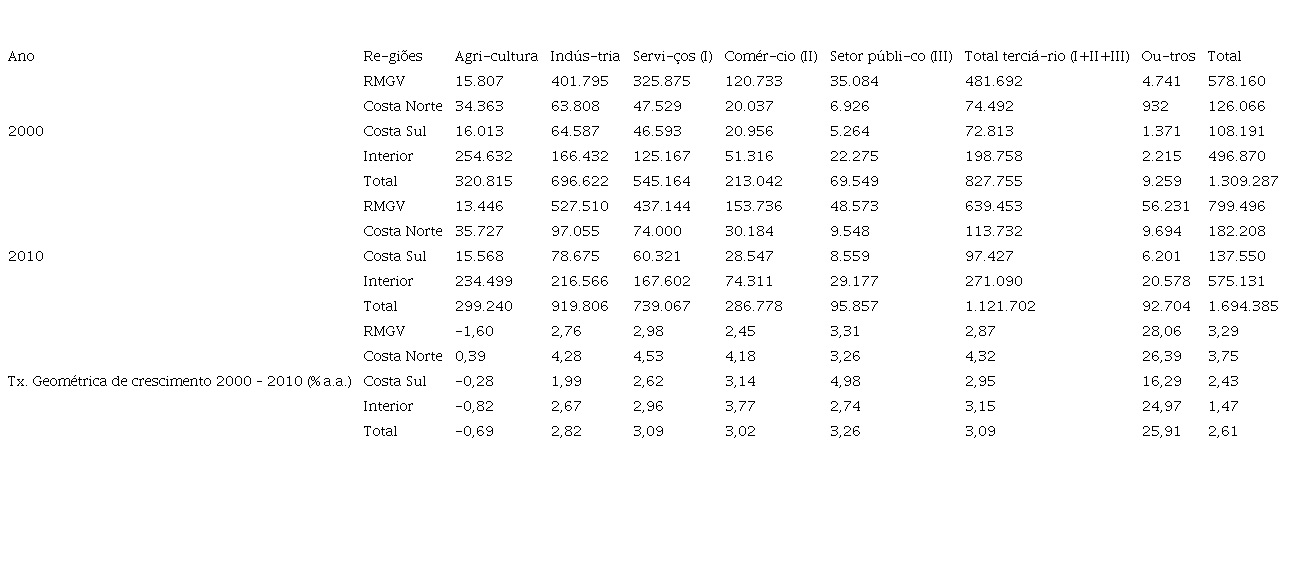Click the "2000" year row label
The height and width of the screenshot is (583, 1291).
point(26,131)
